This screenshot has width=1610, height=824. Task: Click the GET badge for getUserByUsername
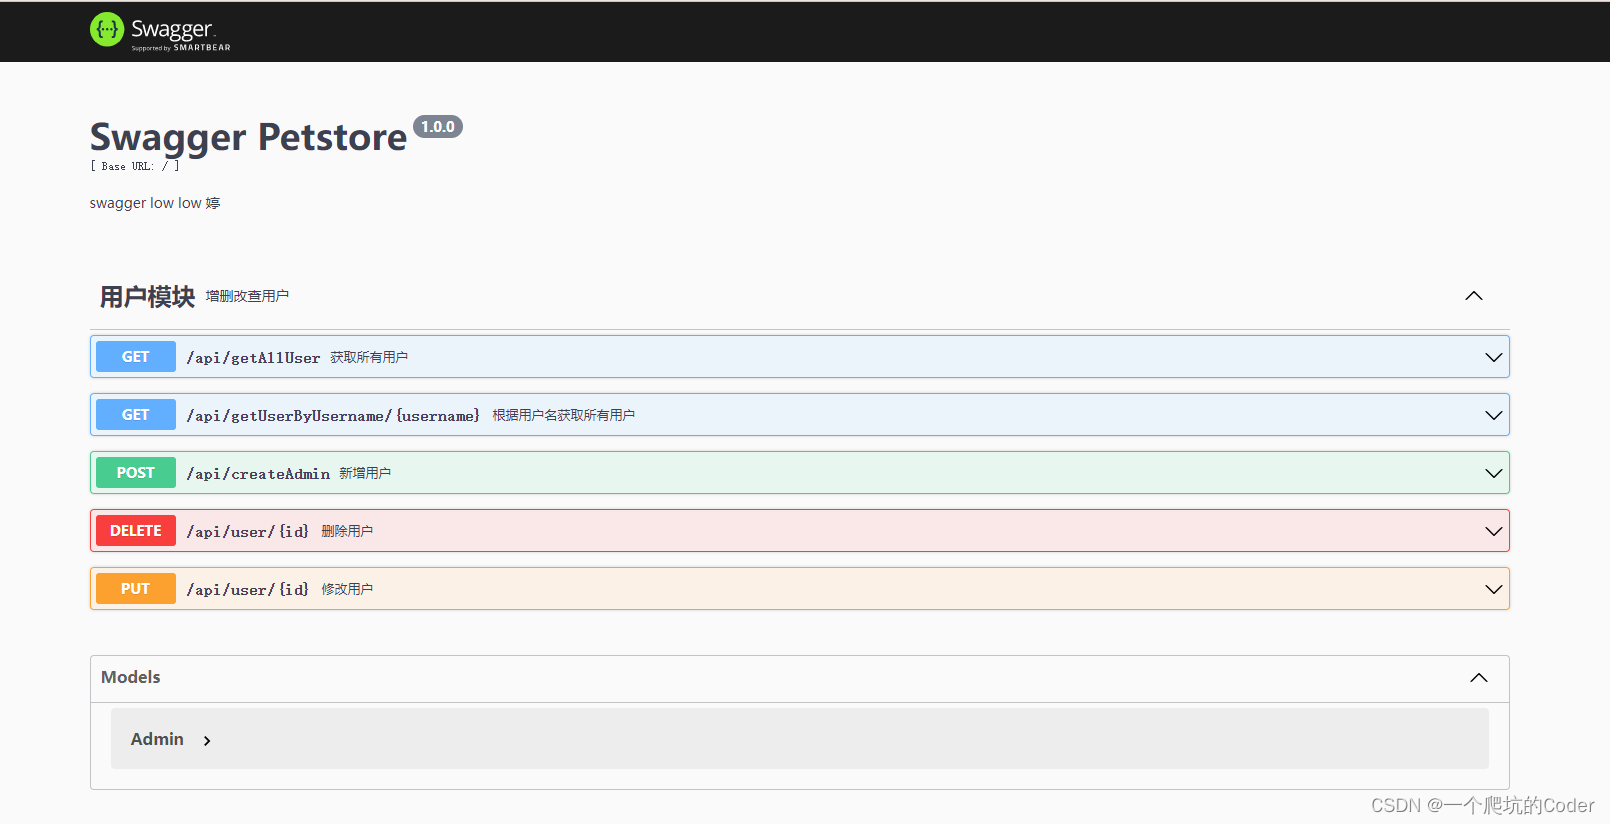tap(136, 415)
